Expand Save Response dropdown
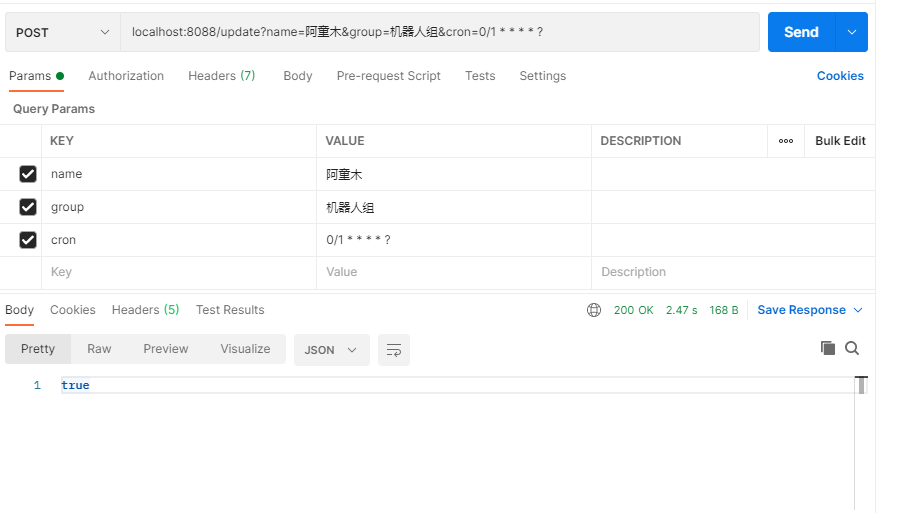The image size is (916, 513). (858, 310)
